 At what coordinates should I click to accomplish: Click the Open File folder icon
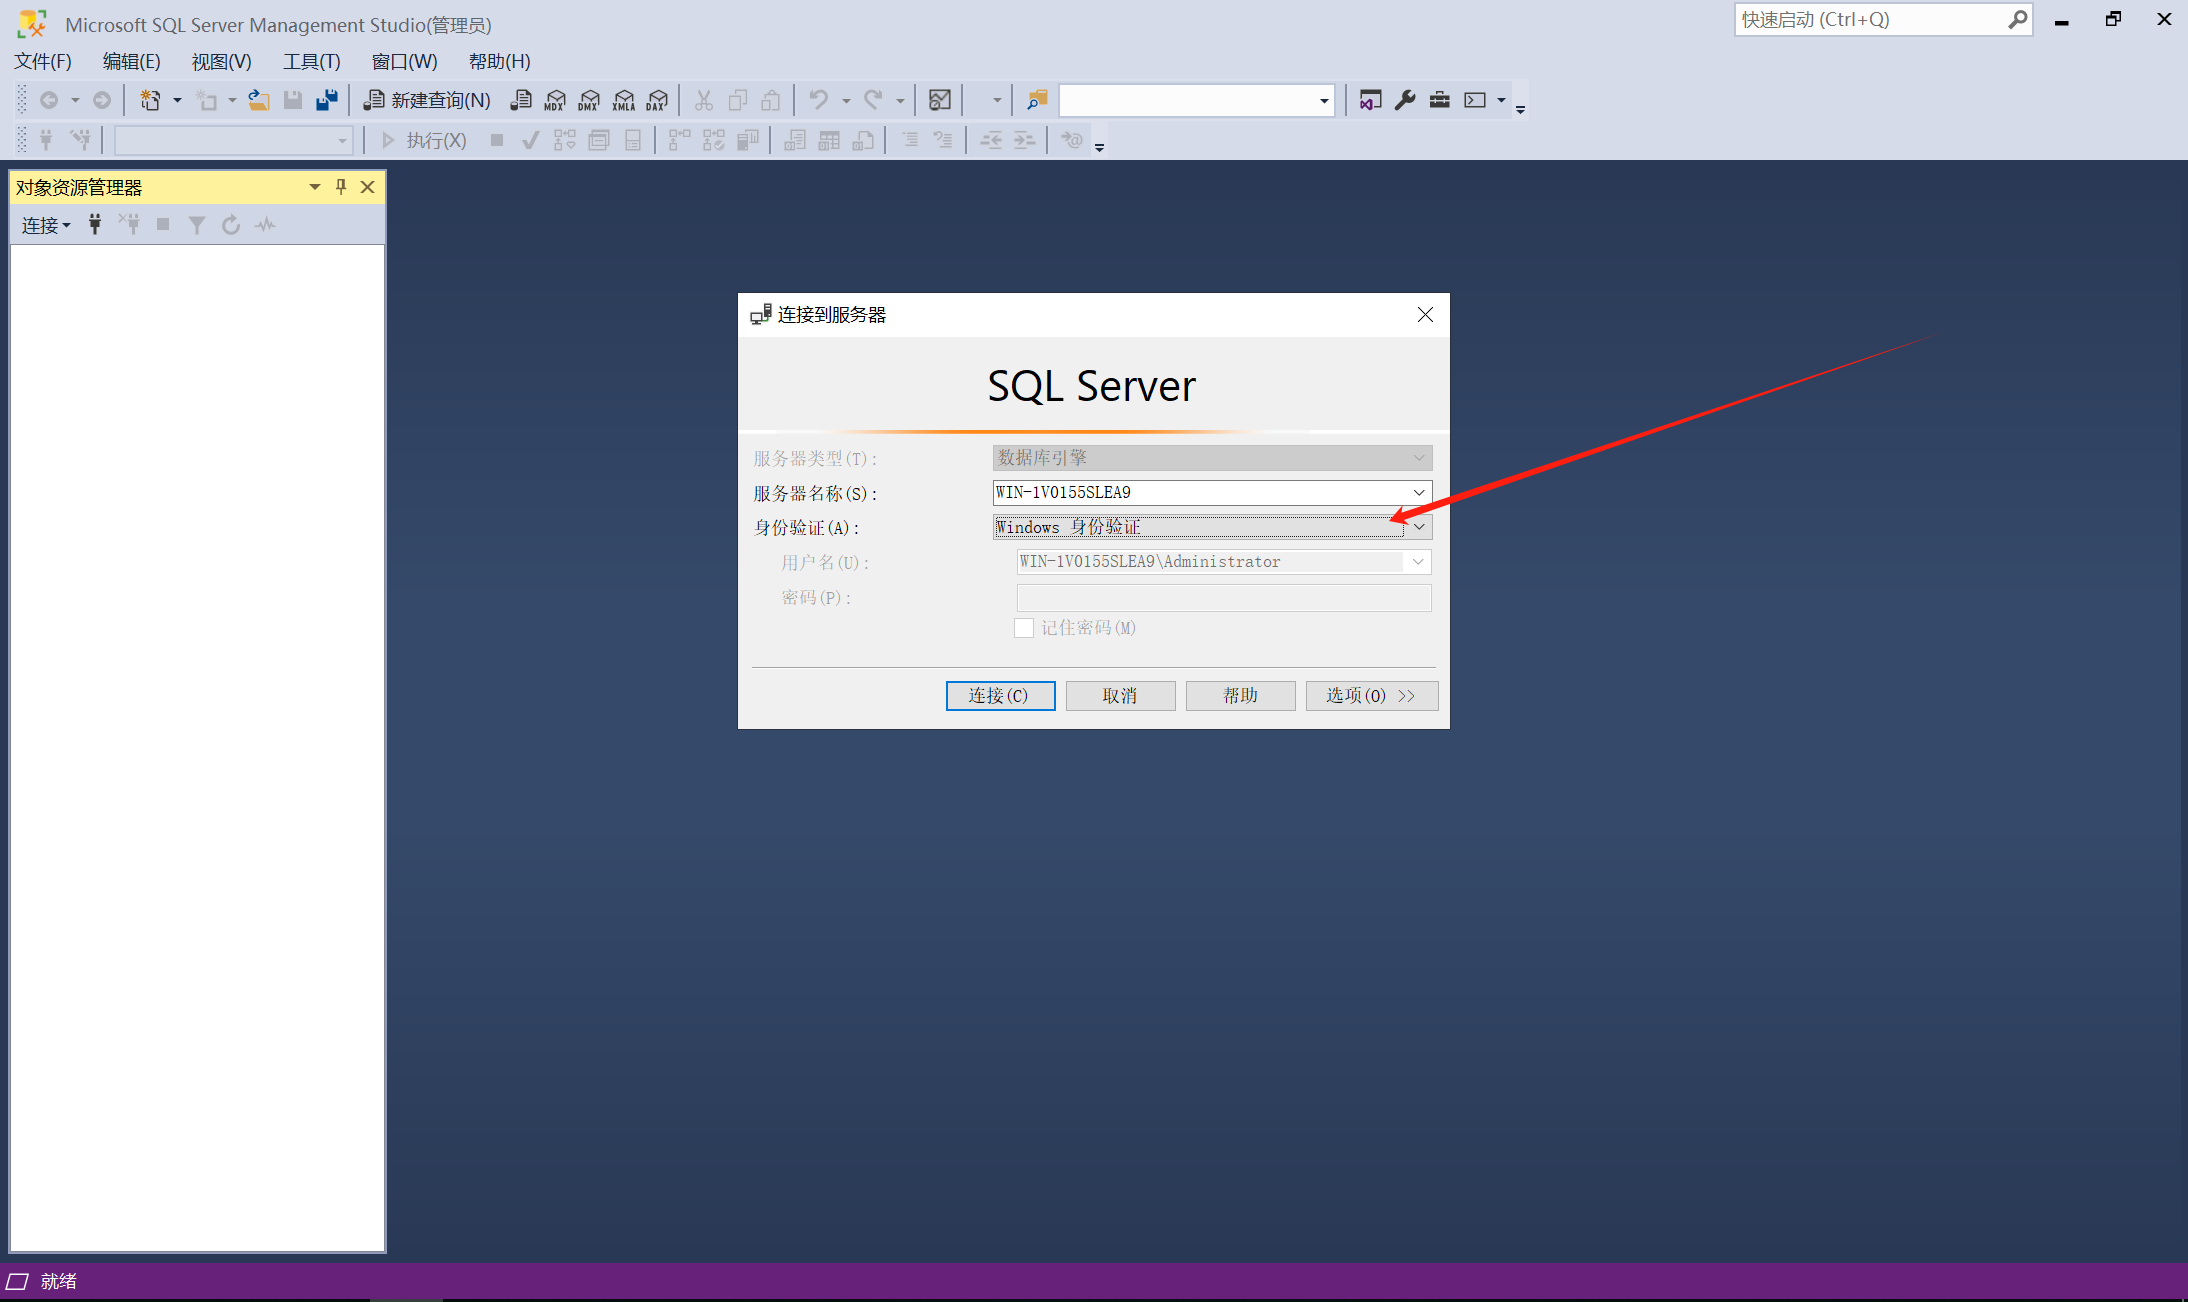point(259,100)
